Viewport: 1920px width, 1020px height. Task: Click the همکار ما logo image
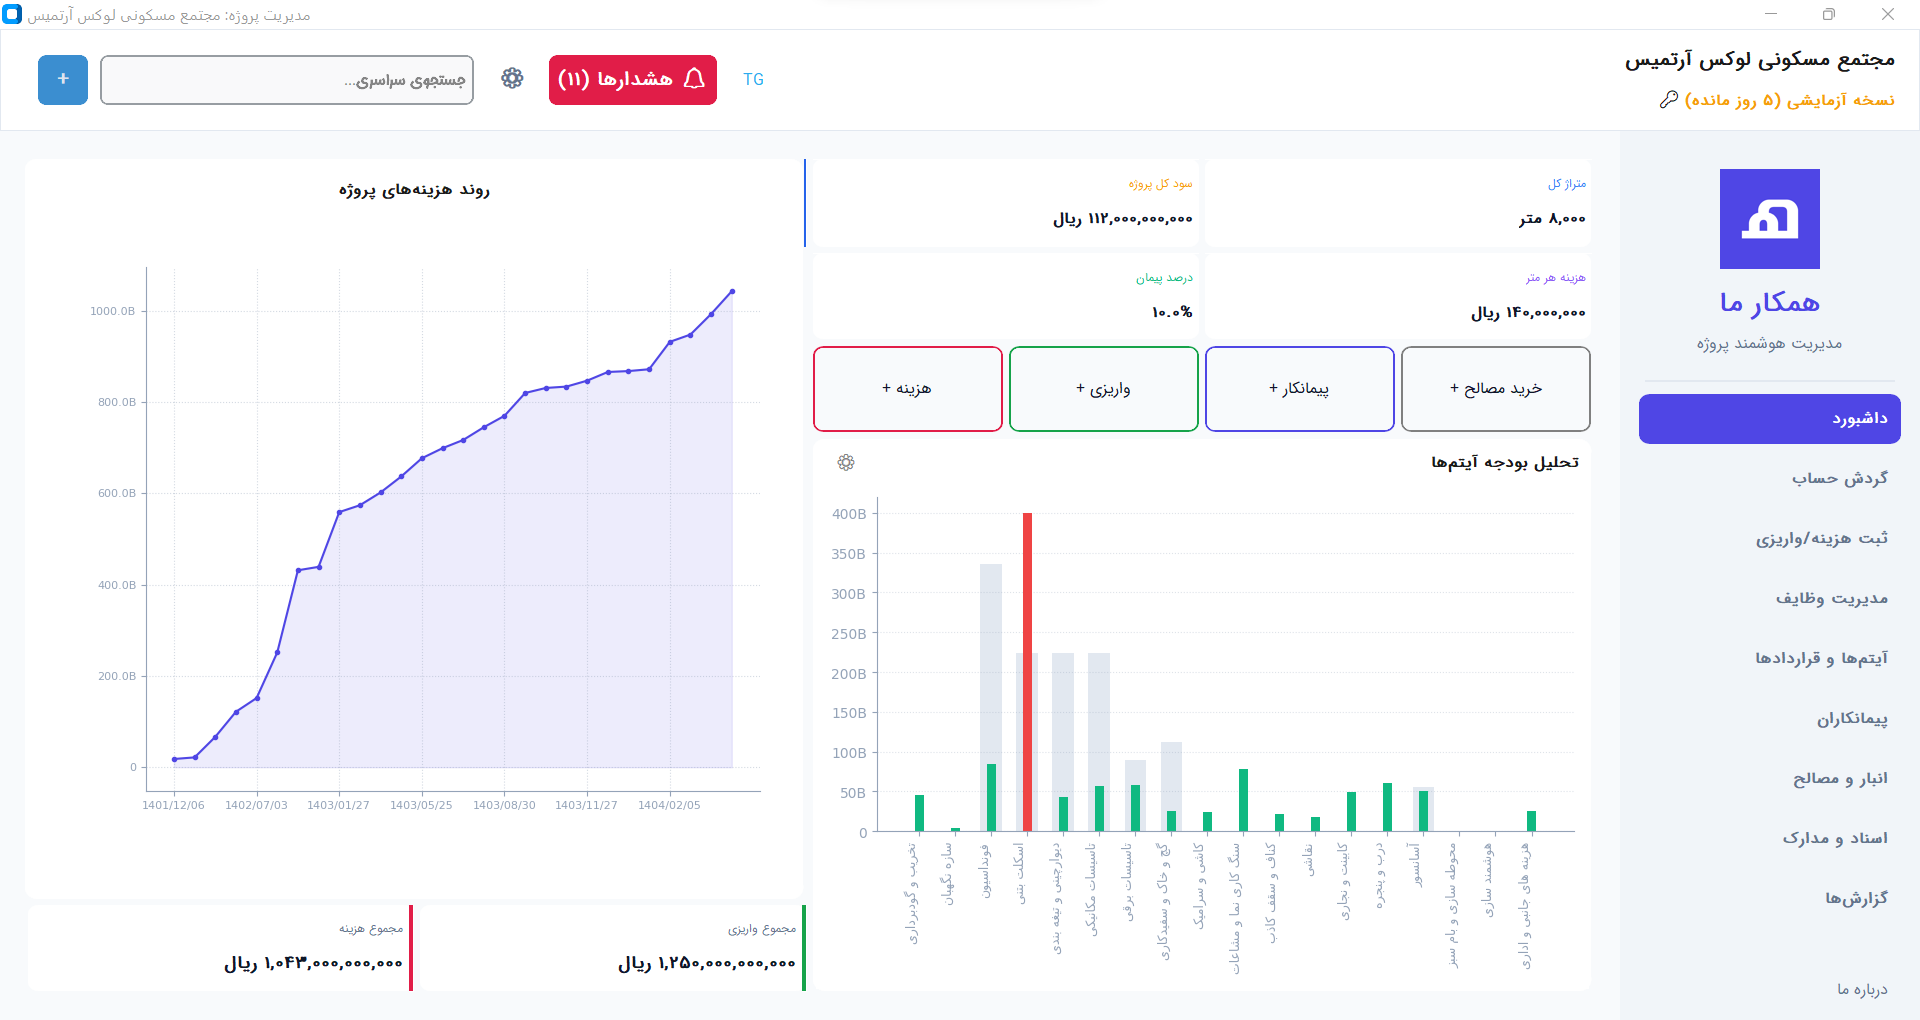[1769, 219]
